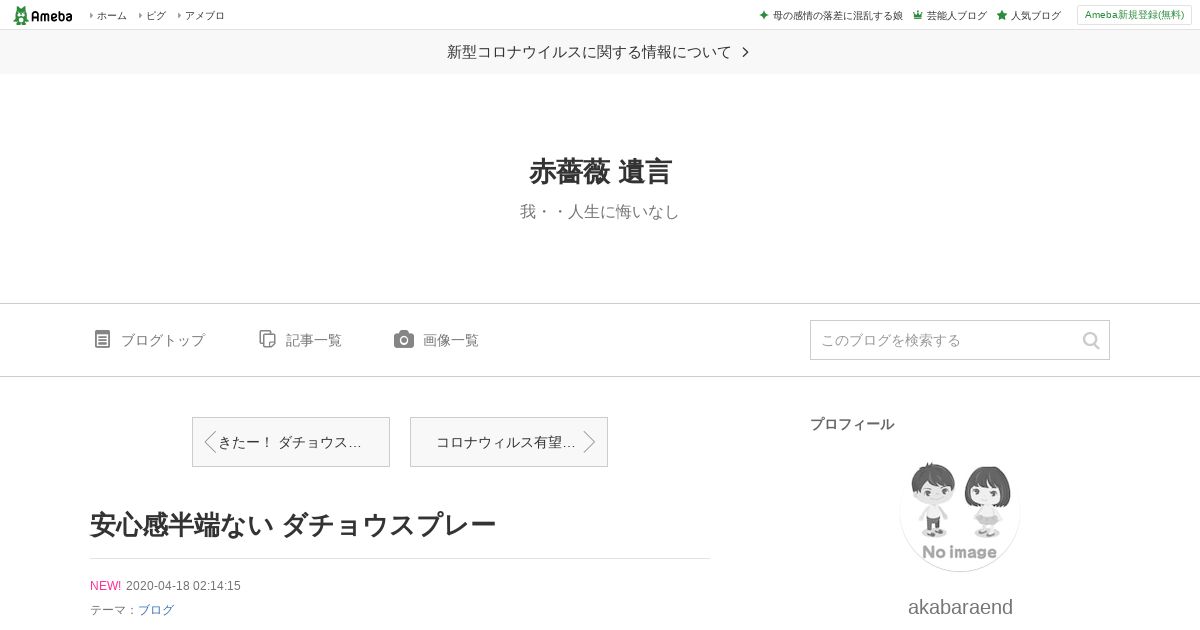The image size is (1200, 630).
Task: Open akabaraend profile name
Action: coord(960,607)
